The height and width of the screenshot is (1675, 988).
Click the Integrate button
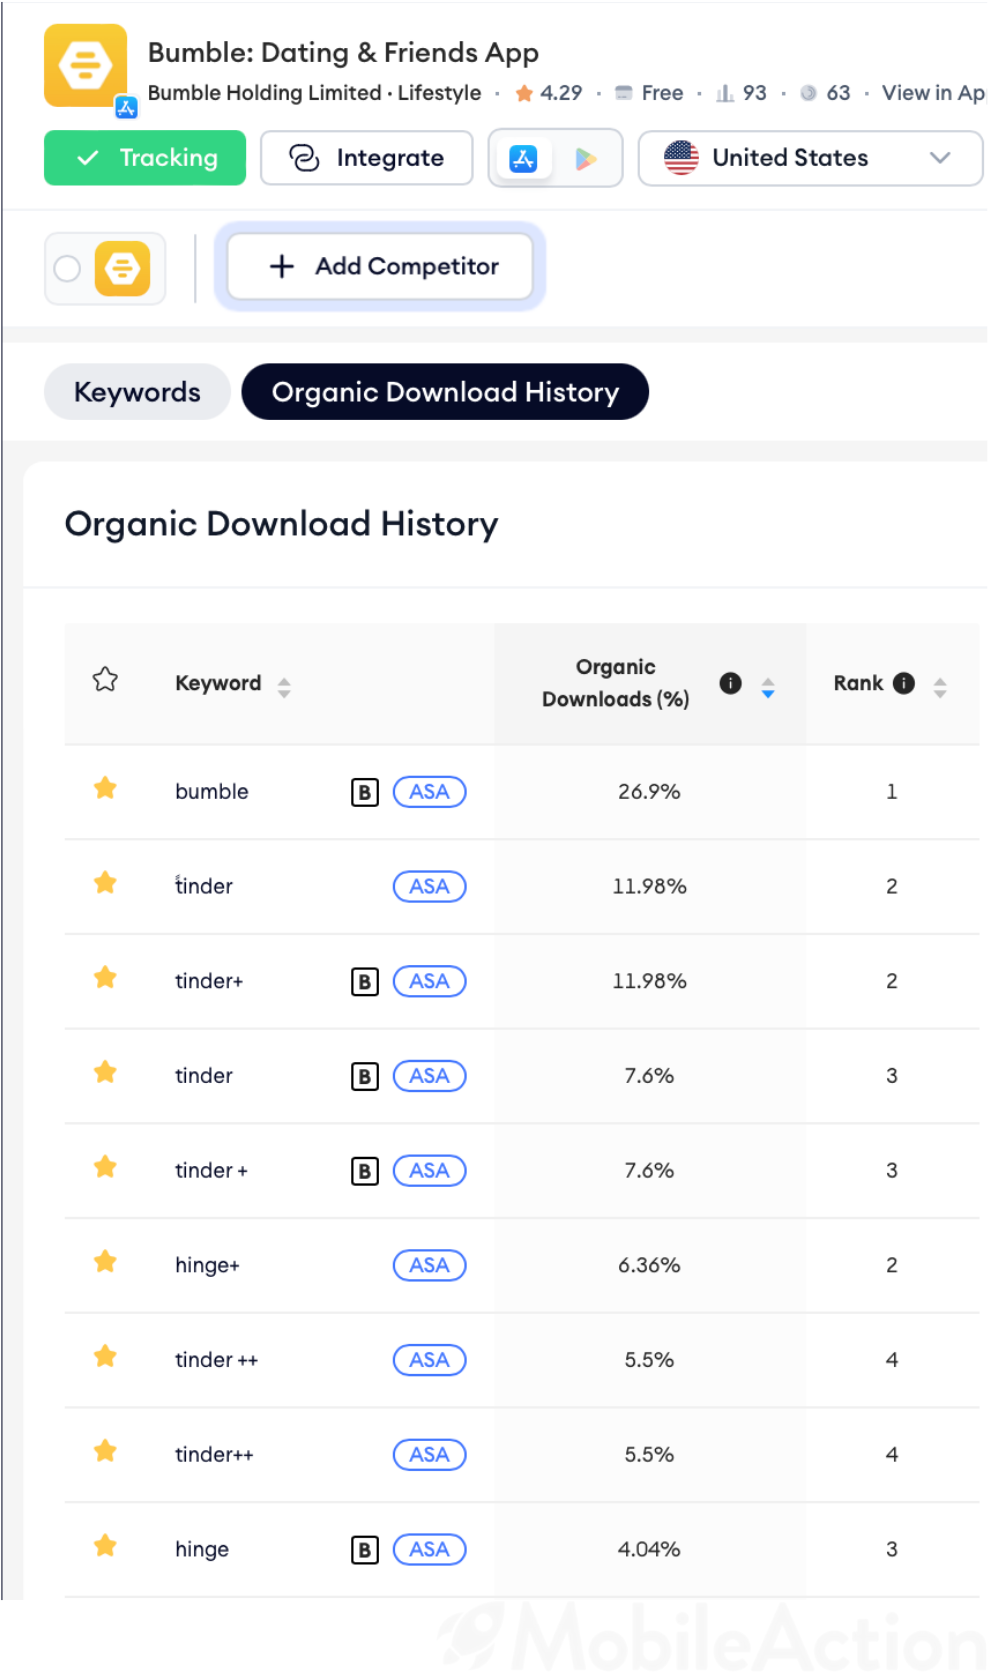coord(367,158)
